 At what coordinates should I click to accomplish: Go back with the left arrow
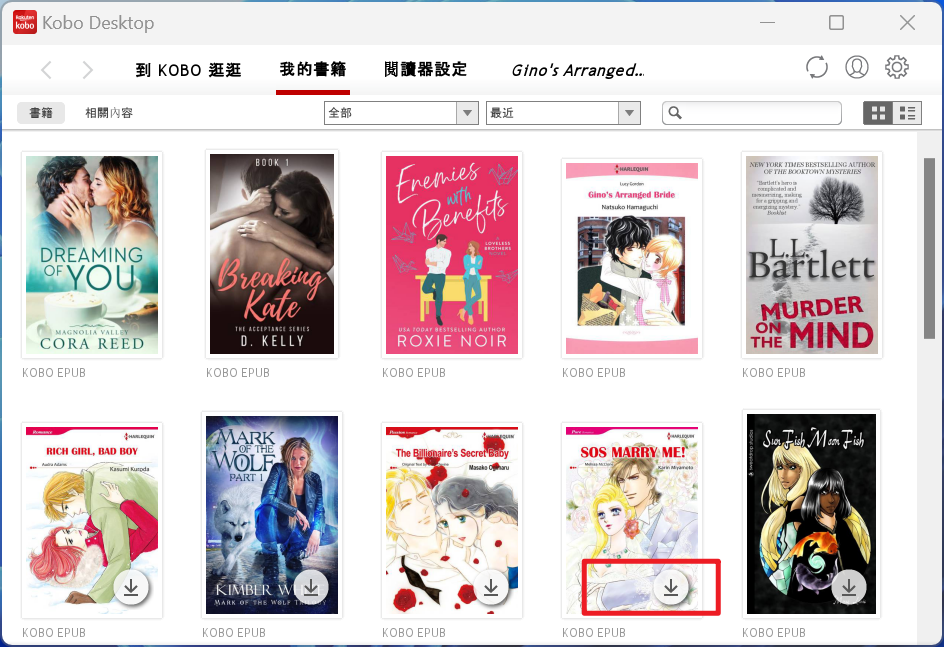coord(46,70)
